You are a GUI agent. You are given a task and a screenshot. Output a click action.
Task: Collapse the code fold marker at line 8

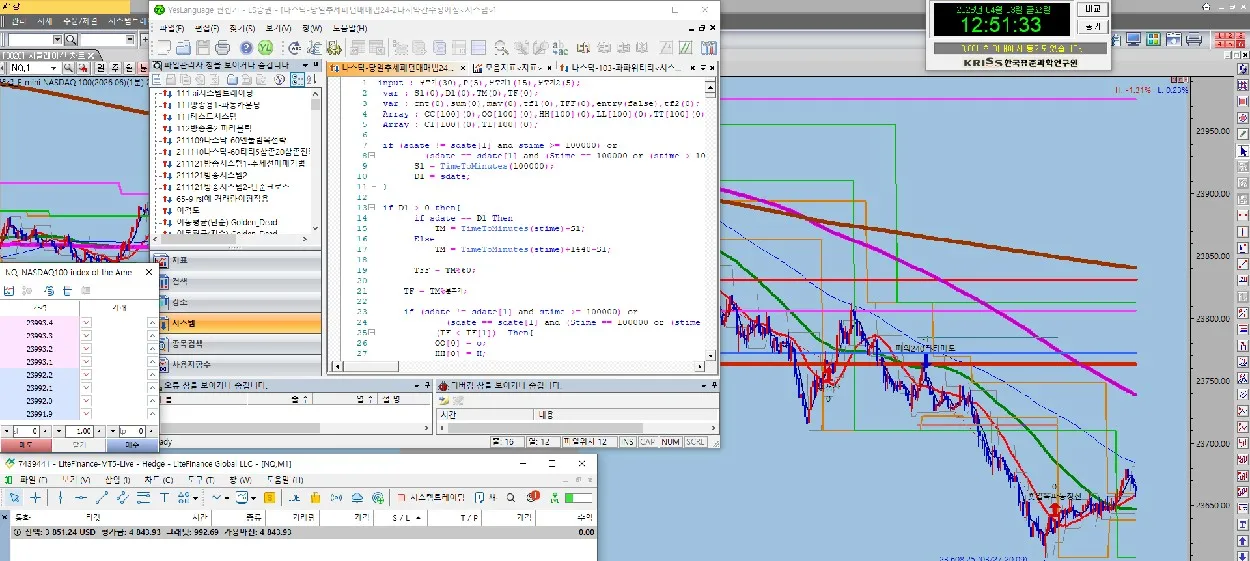[x=371, y=154]
